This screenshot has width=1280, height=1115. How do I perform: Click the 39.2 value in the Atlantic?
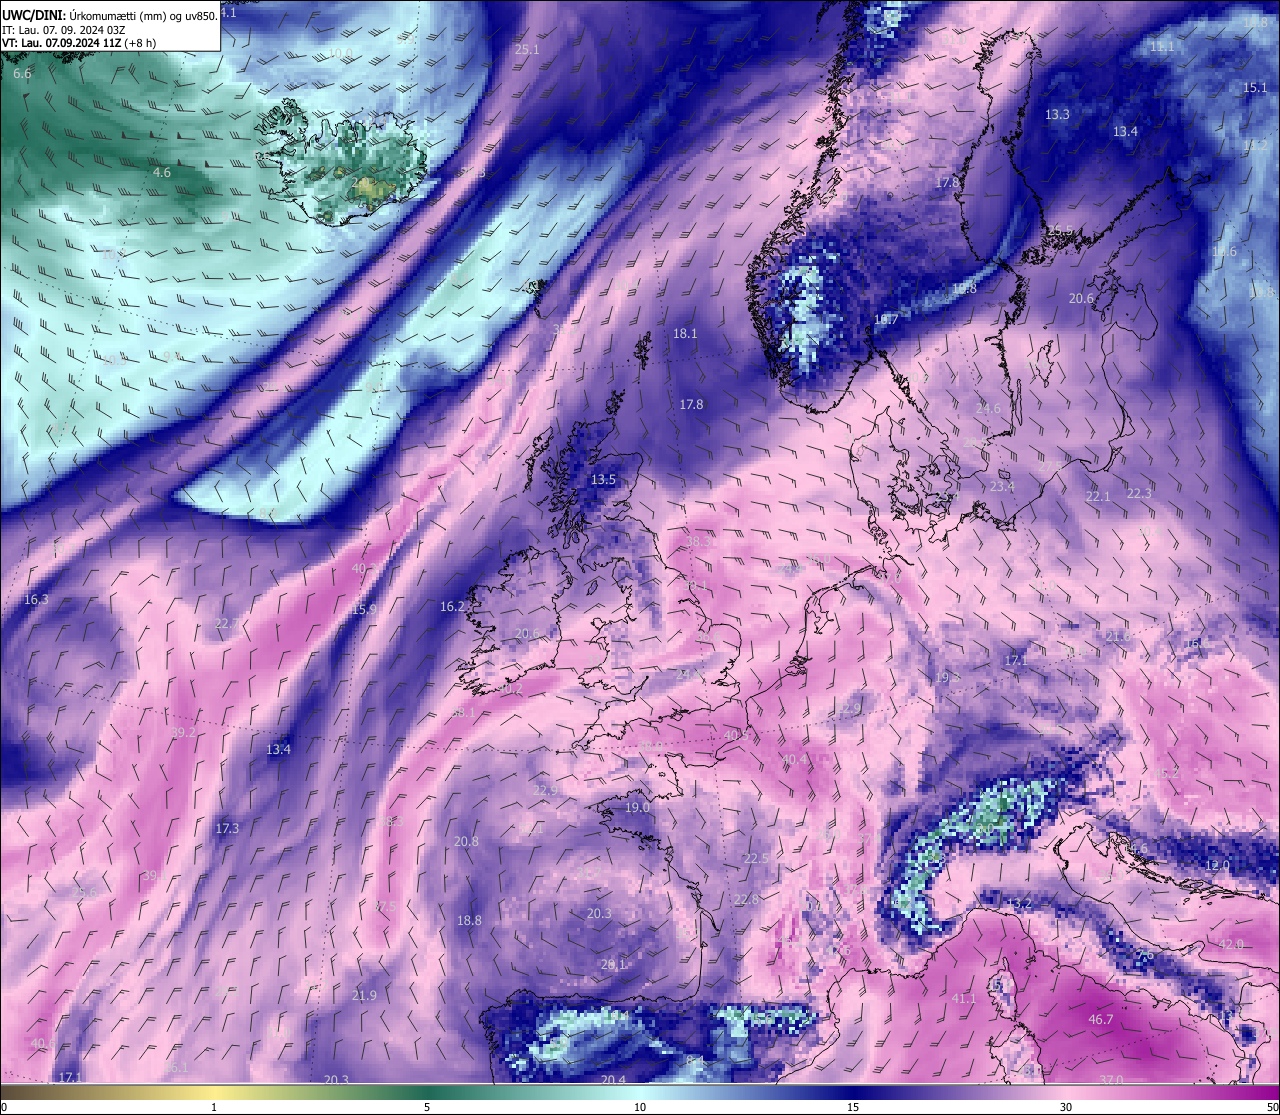pyautogui.click(x=183, y=732)
